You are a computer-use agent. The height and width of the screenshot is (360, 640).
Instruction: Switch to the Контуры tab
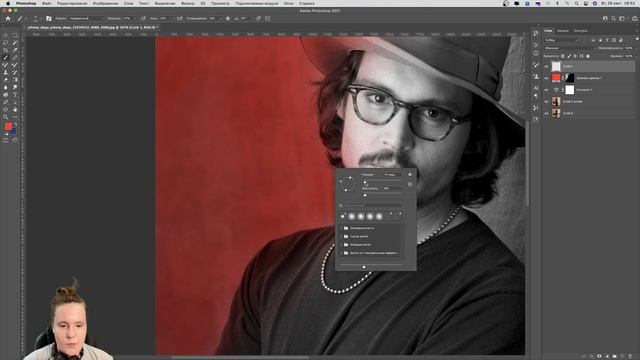580,31
